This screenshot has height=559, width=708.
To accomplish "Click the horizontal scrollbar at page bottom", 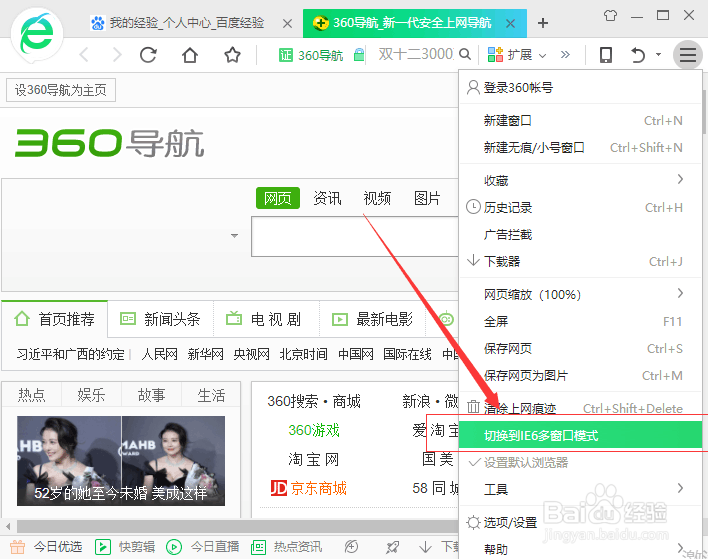I will click(238, 526).
